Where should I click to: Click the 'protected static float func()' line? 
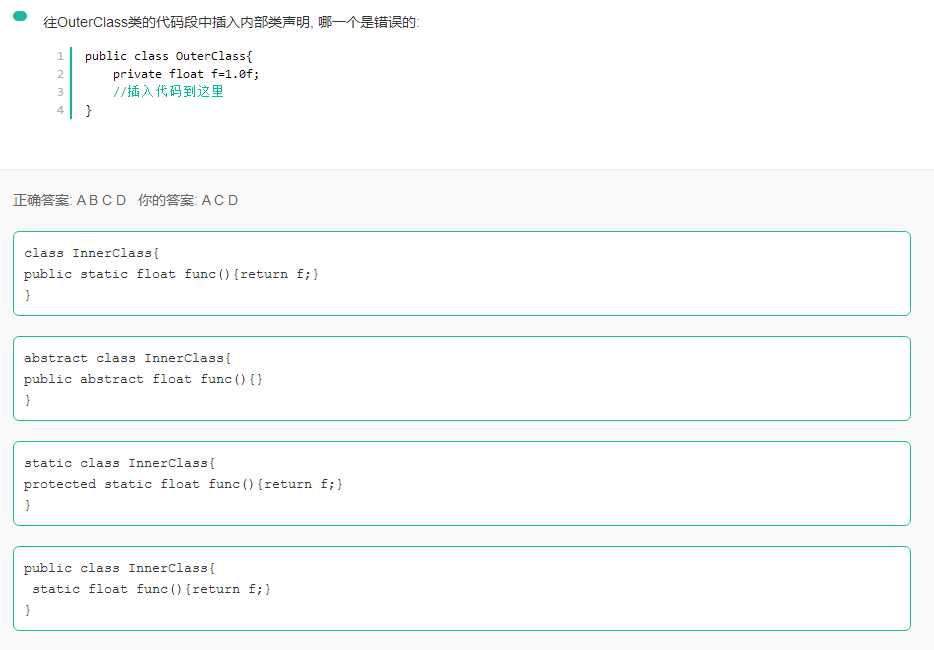tap(183, 484)
